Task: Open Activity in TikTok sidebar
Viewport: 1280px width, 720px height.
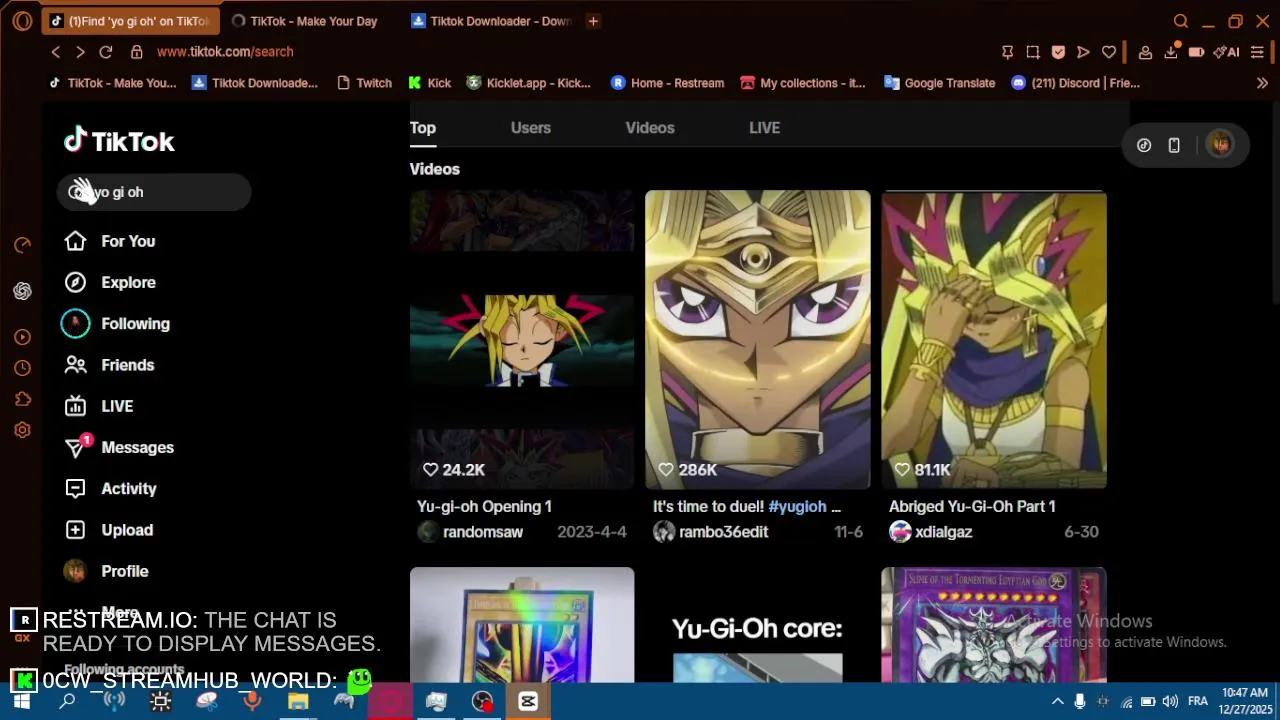Action: [x=111, y=489]
